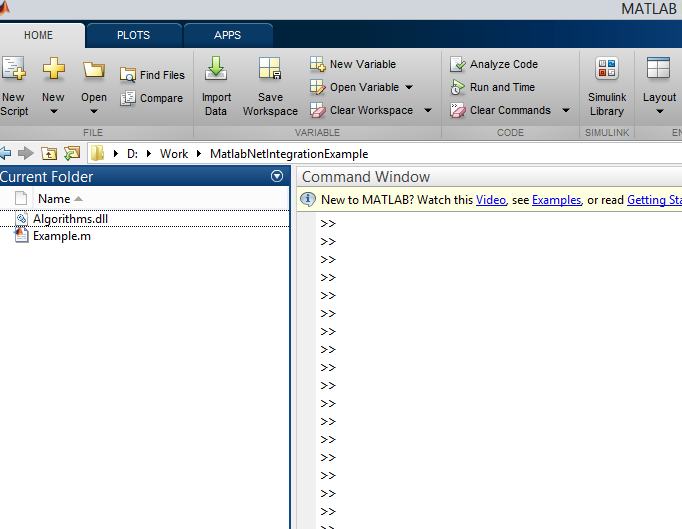Open the Getting Started link
The width and height of the screenshot is (682, 529).
click(654, 200)
